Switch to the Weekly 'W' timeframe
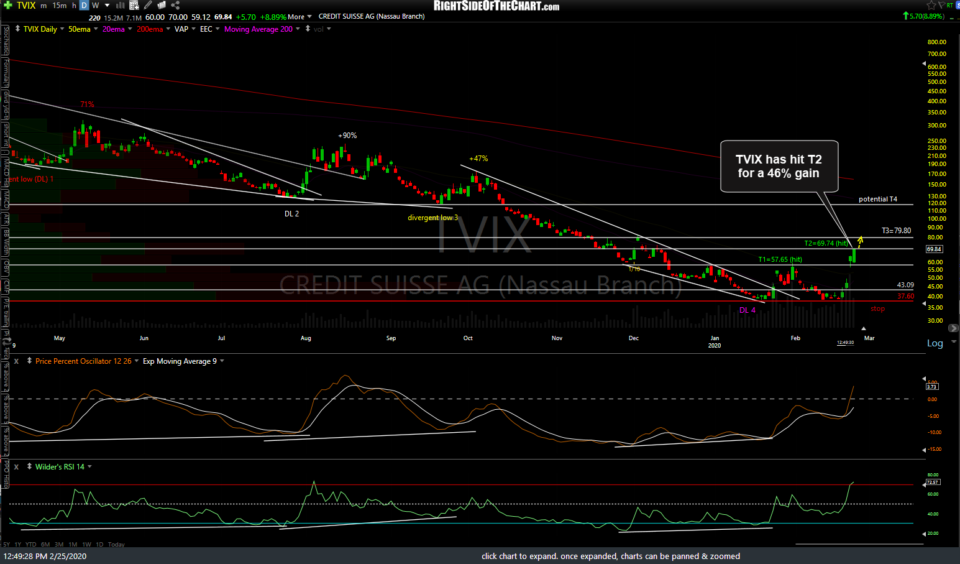Viewport: 960px width, 564px height. [x=96, y=6]
